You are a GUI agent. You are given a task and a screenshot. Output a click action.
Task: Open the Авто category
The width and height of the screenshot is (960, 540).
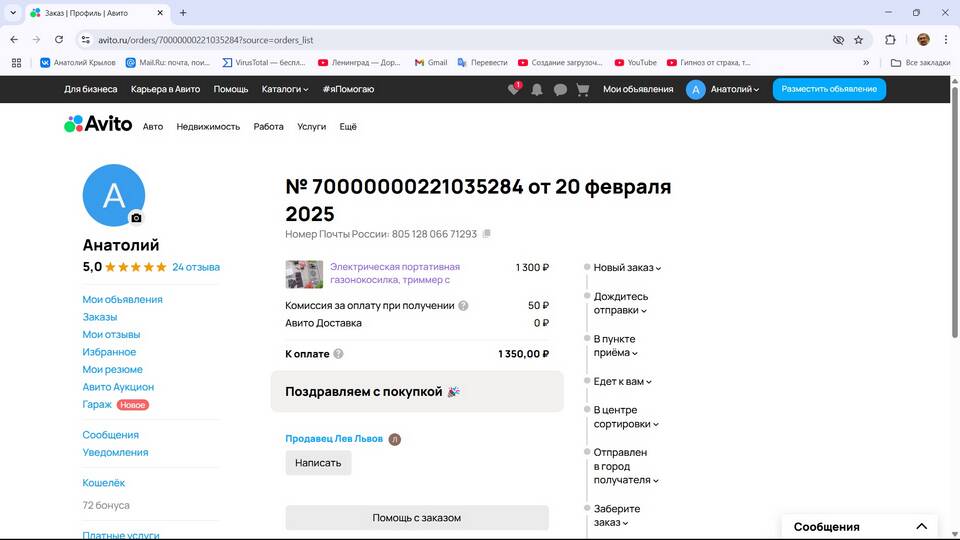pos(152,127)
